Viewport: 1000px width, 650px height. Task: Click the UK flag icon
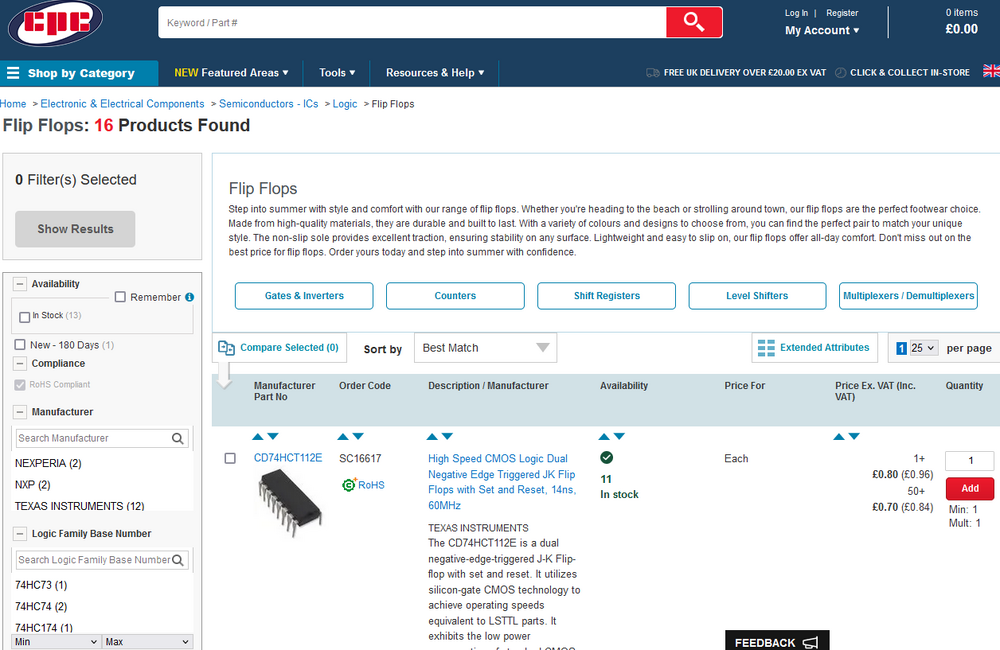click(x=992, y=71)
